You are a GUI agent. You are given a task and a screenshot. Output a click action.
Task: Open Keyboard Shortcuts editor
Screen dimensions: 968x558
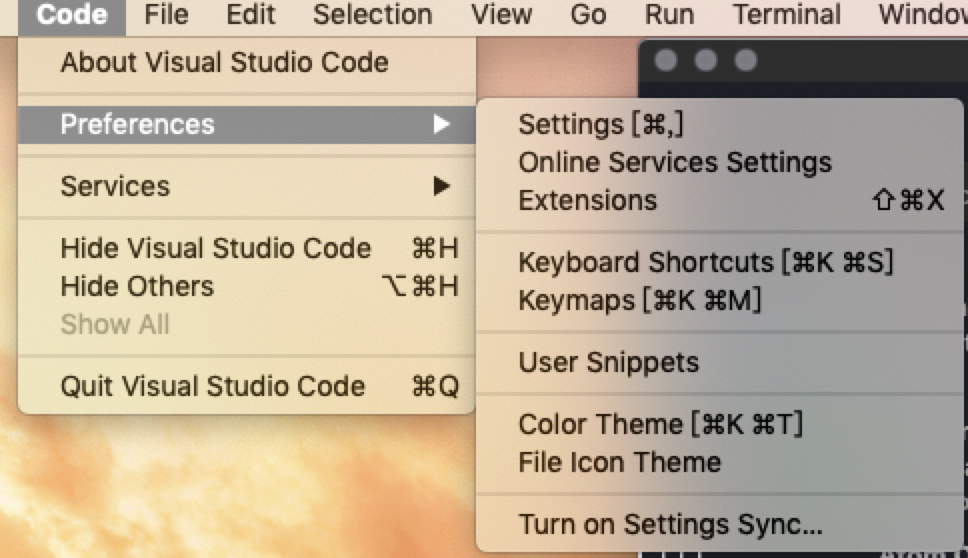pos(720,262)
